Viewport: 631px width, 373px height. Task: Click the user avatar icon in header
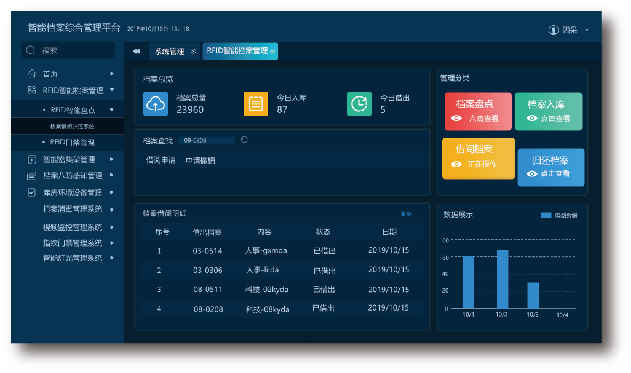pyautogui.click(x=554, y=29)
